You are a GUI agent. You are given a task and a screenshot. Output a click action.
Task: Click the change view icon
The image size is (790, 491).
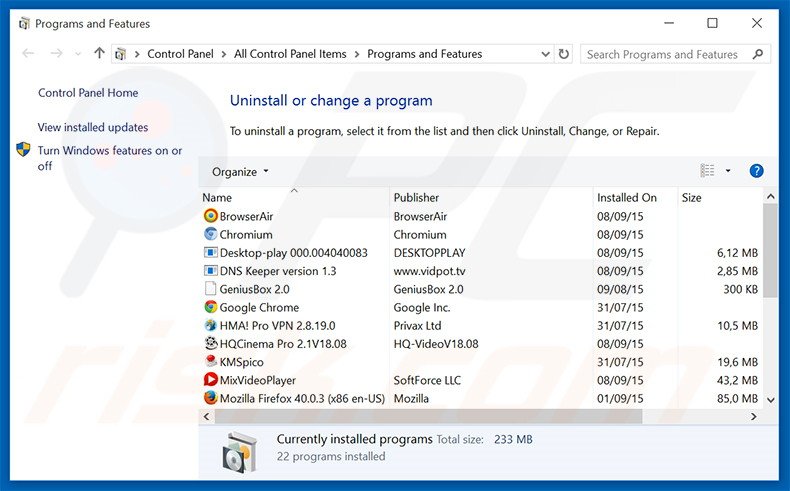pos(707,171)
